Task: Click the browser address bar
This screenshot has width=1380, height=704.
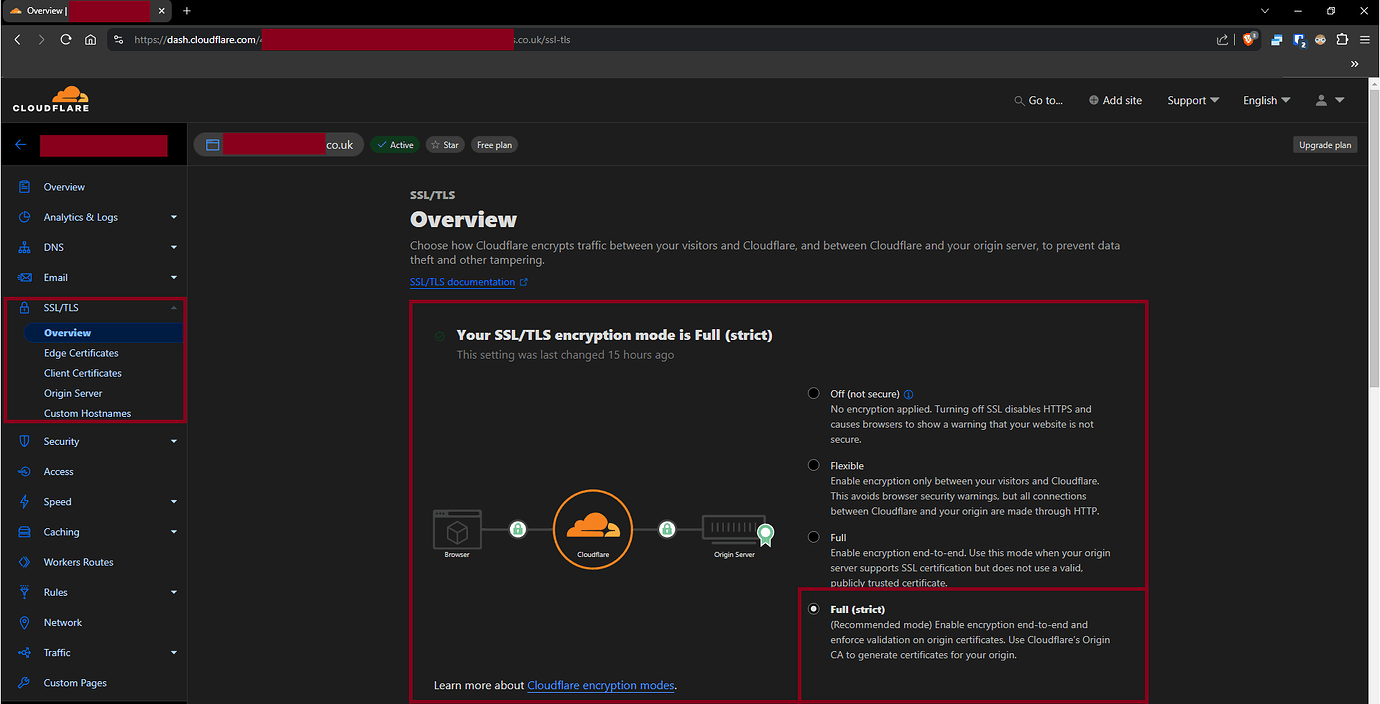Action: tap(660, 40)
